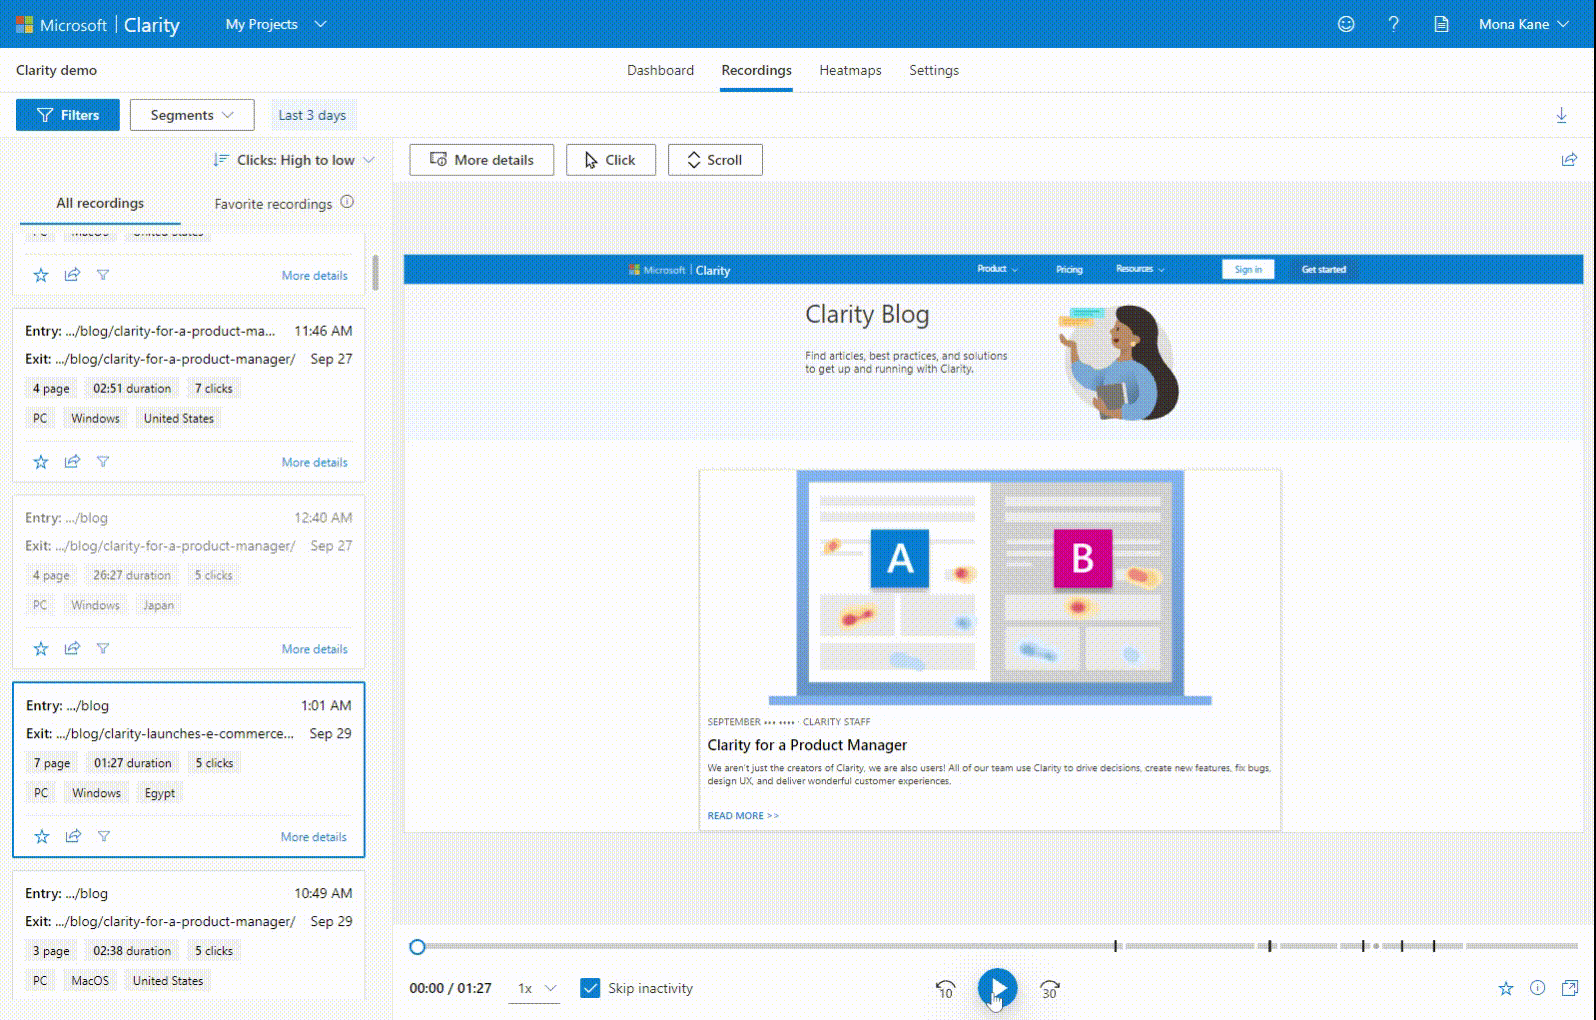1596x1020 pixels.
Task: Filter by the 11:46 AM recording funnel icon
Action: (x=103, y=462)
